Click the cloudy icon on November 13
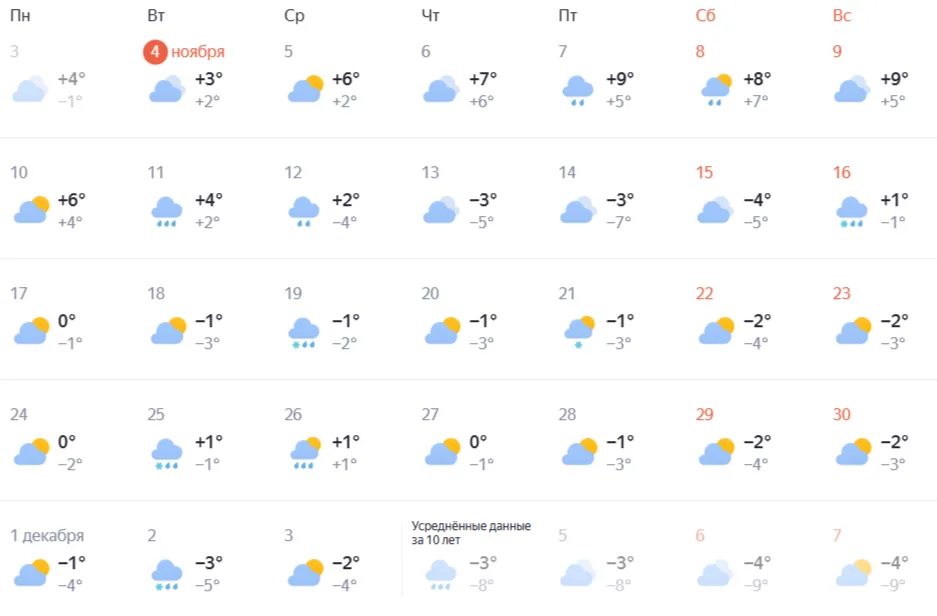The height and width of the screenshot is (616, 937). pyautogui.click(x=440, y=210)
